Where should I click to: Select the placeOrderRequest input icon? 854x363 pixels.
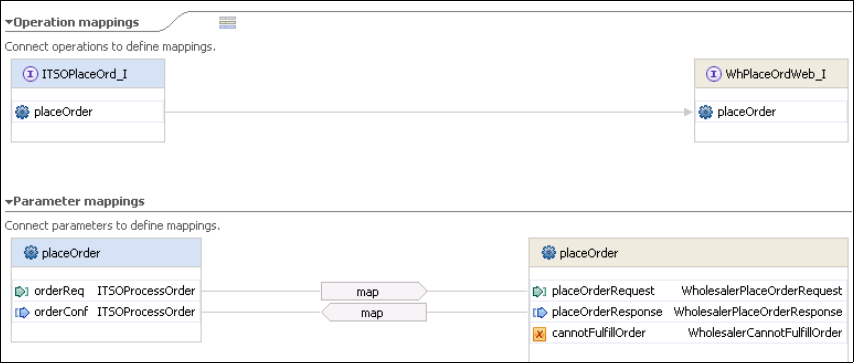pyautogui.click(x=539, y=292)
